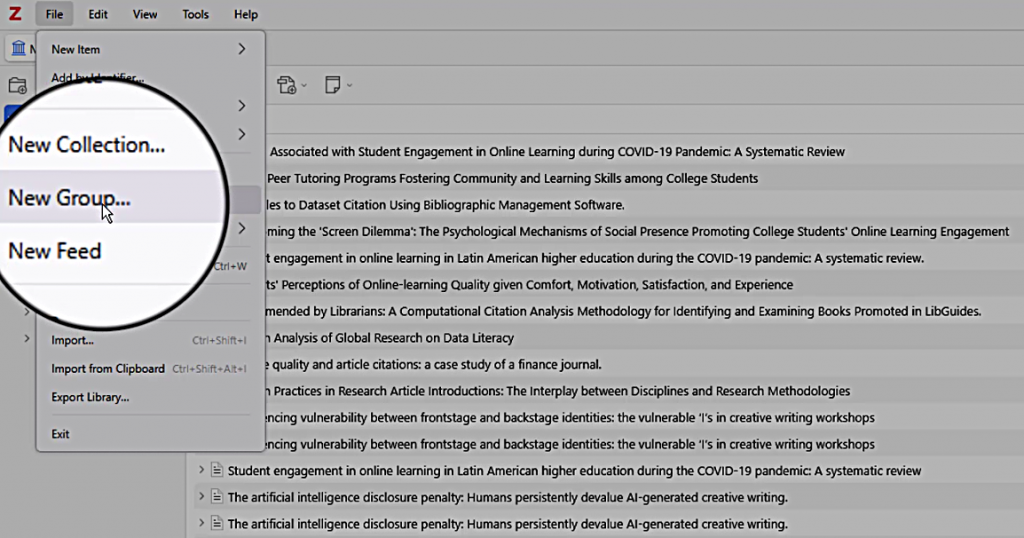Open the Help menu in menu bar
The height and width of the screenshot is (538, 1024).
pos(246,14)
